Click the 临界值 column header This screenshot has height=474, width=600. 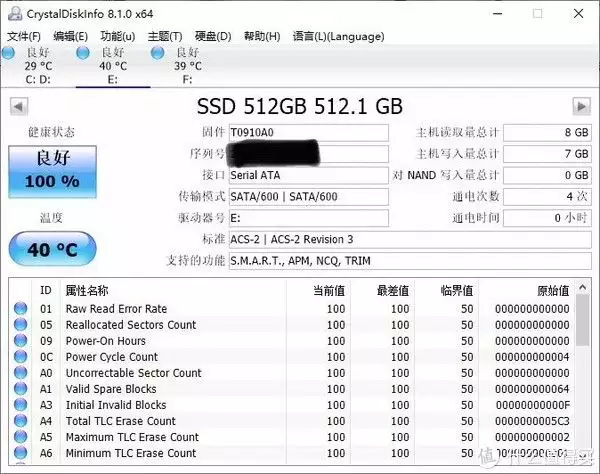coord(447,290)
